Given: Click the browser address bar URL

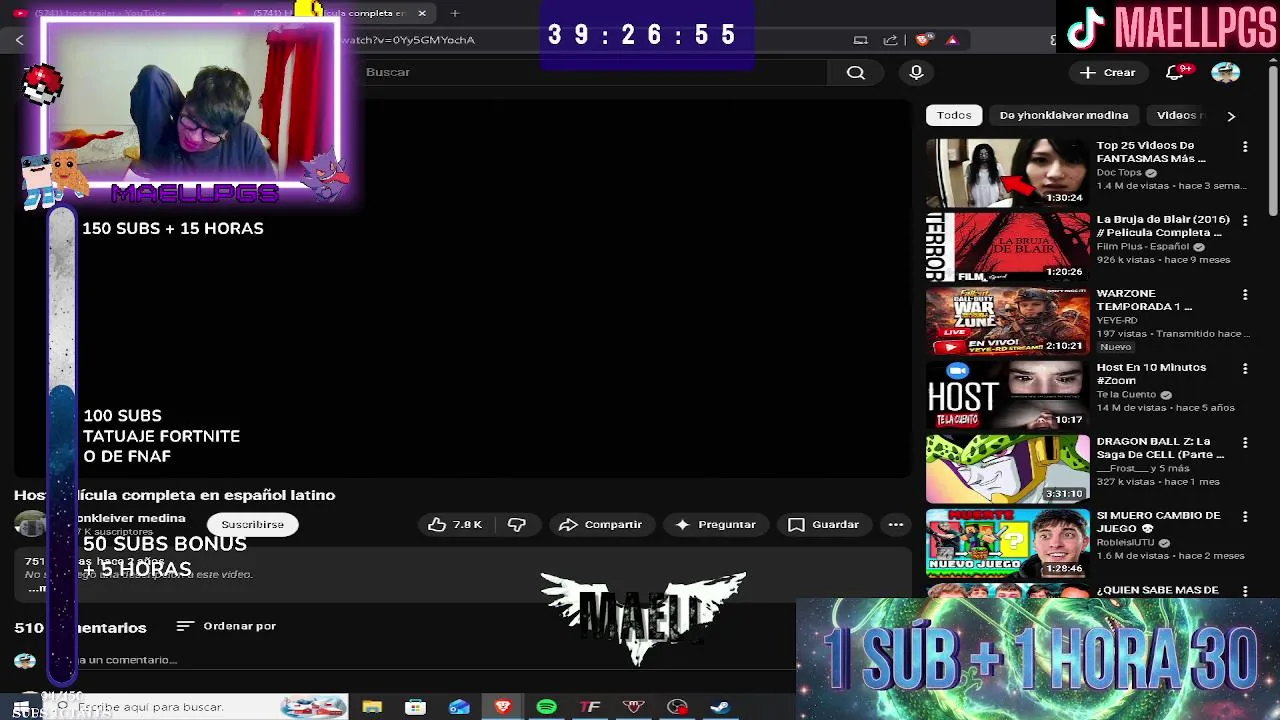Looking at the screenshot, I should pos(407,40).
